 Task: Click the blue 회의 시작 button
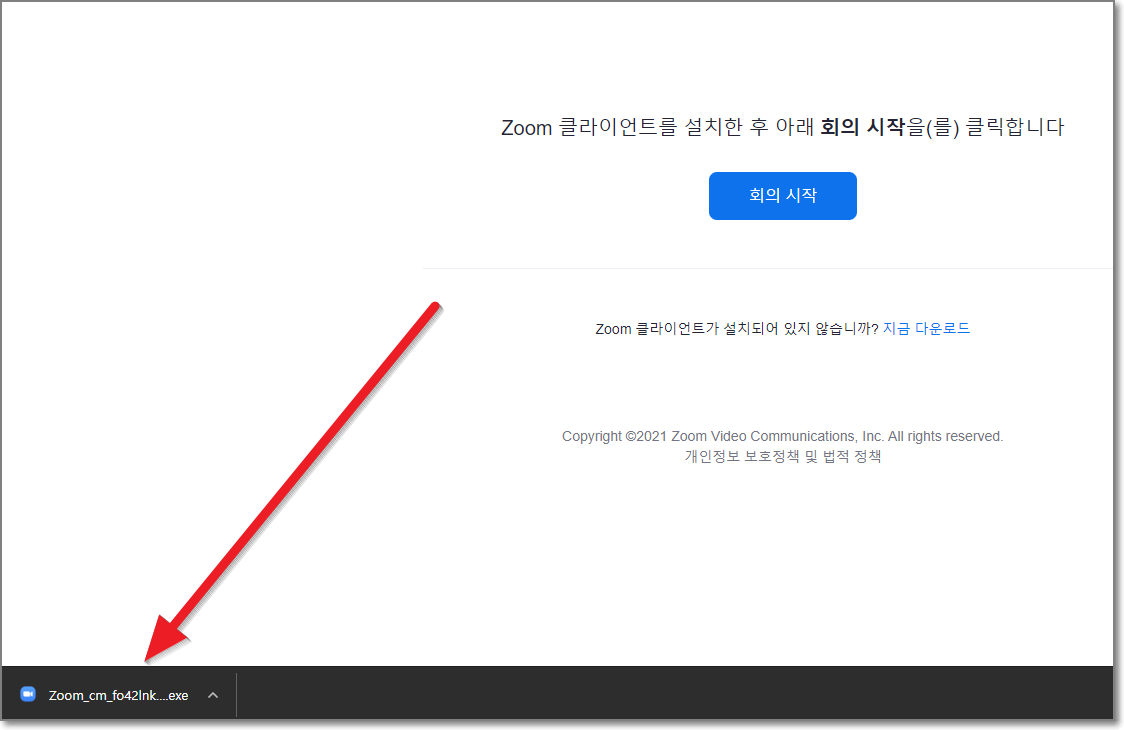[x=782, y=196]
